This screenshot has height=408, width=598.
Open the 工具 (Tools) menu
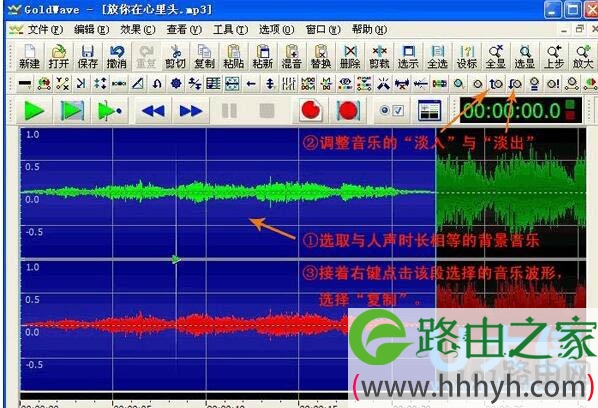click(230, 29)
